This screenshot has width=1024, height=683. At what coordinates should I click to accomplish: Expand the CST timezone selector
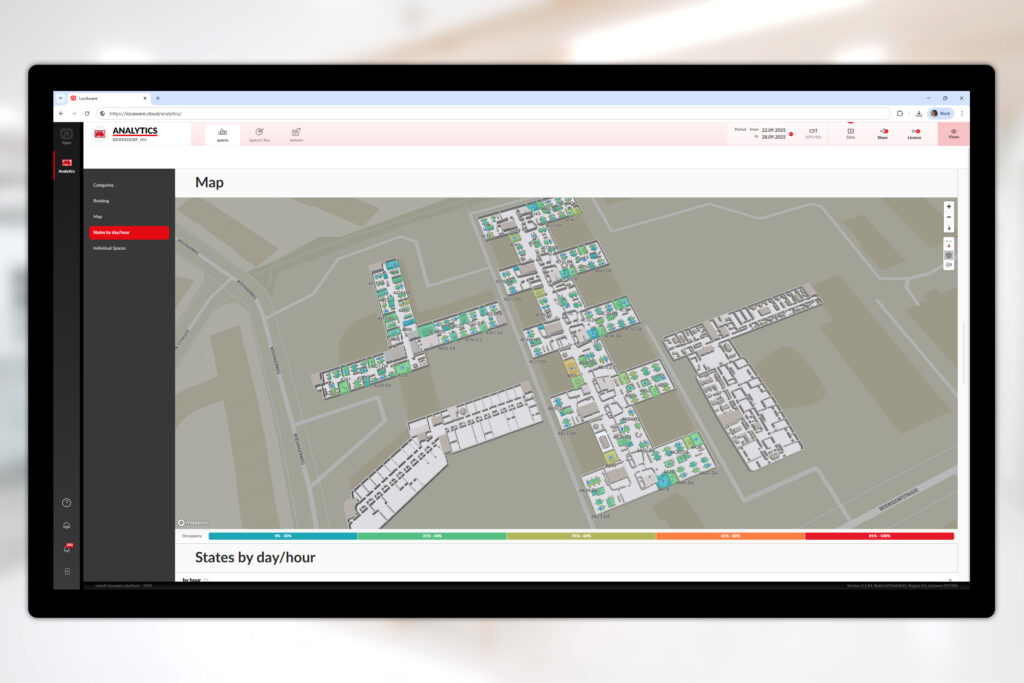click(813, 131)
